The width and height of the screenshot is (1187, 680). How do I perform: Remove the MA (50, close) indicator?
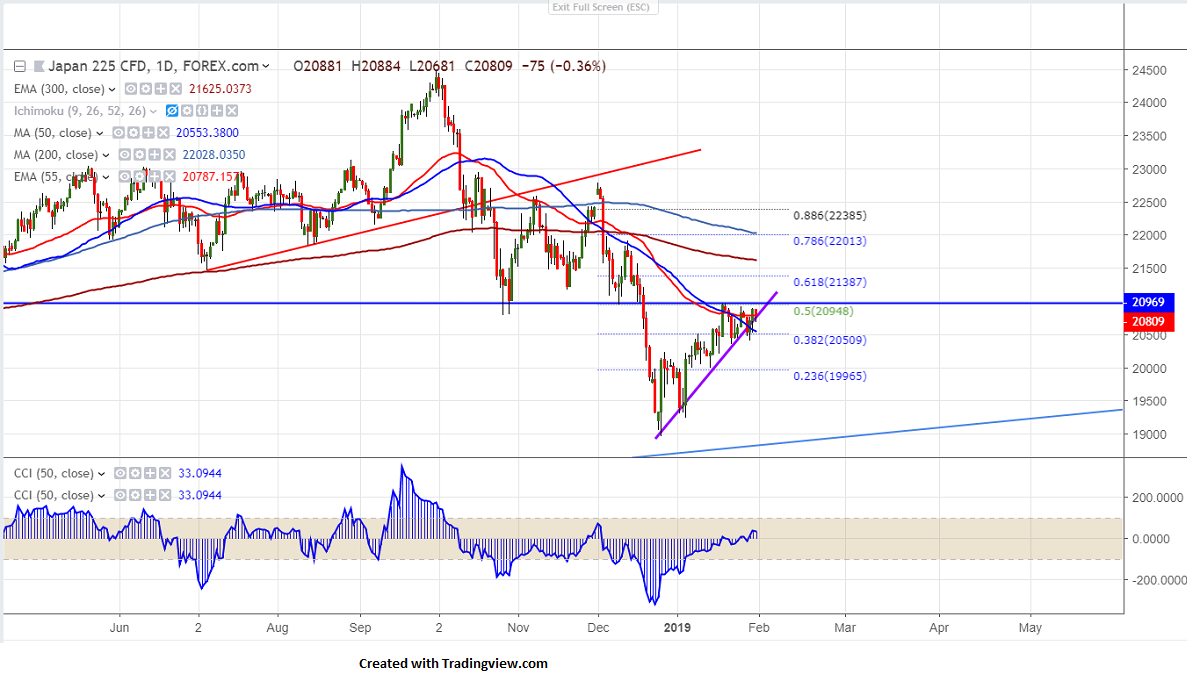pos(163,133)
